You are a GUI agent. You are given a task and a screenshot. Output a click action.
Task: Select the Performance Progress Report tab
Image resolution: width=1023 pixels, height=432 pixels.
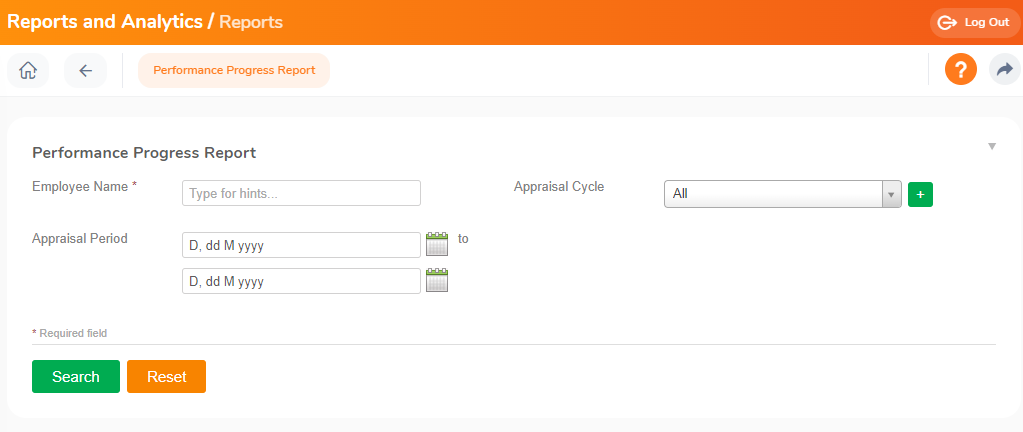pyautogui.click(x=234, y=70)
